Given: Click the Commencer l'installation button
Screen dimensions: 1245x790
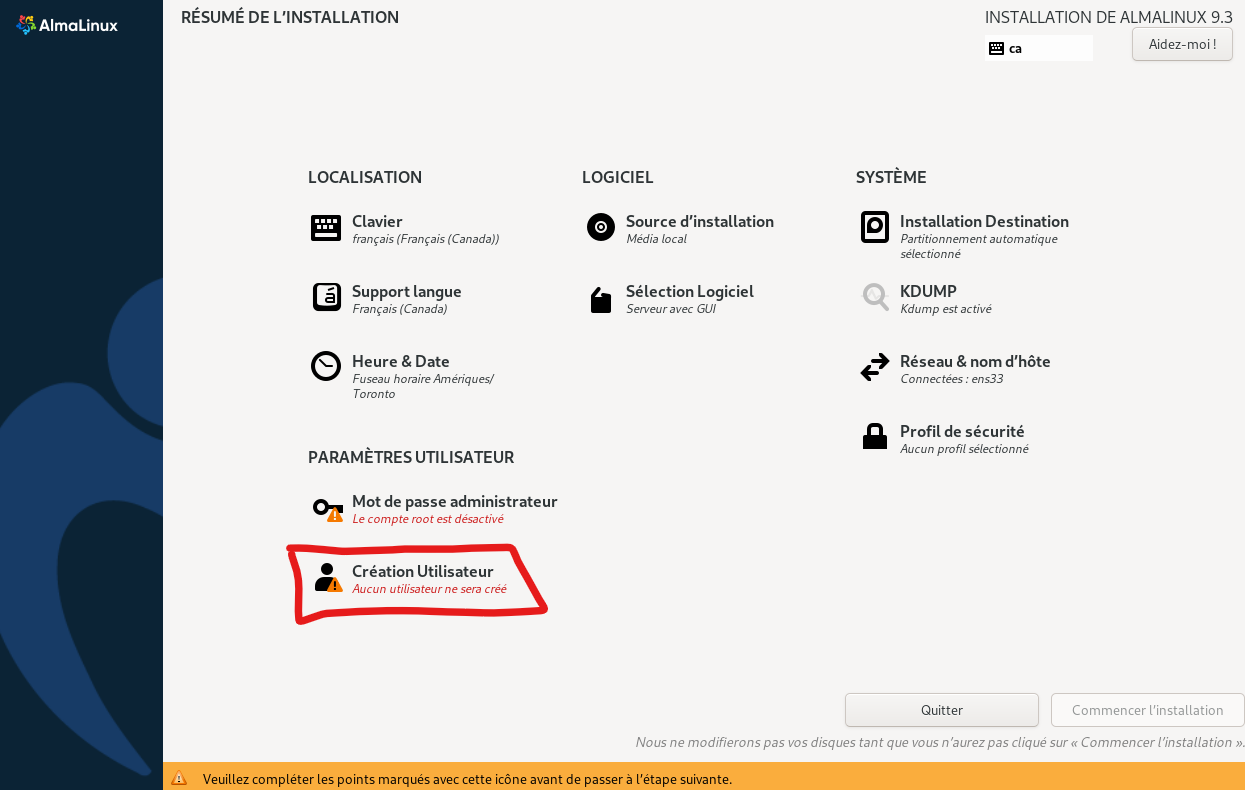Looking at the screenshot, I should coord(1147,710).
